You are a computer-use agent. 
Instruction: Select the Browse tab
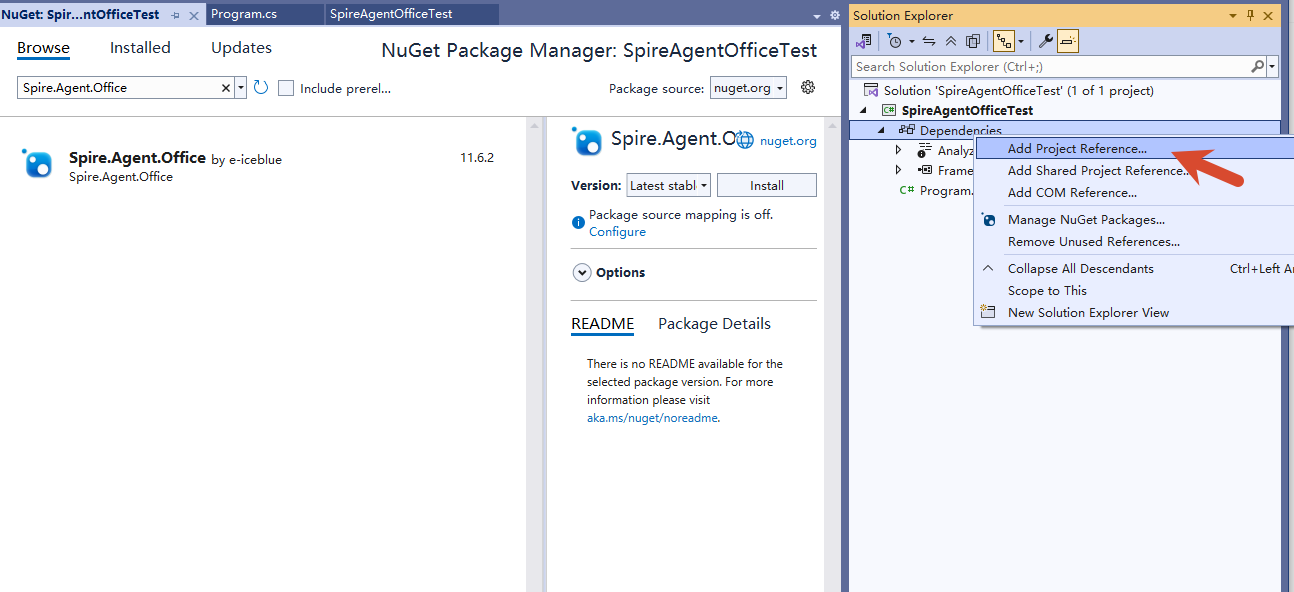click(x=43, y=48)
